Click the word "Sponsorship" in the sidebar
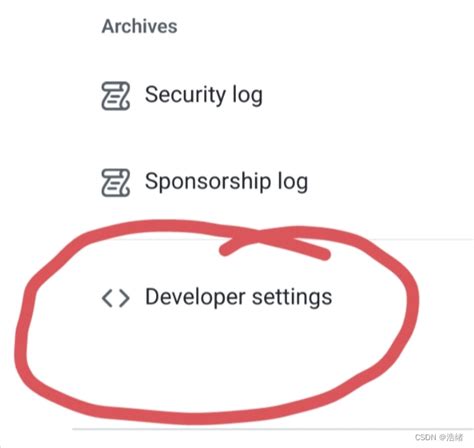 pos(208,182)
